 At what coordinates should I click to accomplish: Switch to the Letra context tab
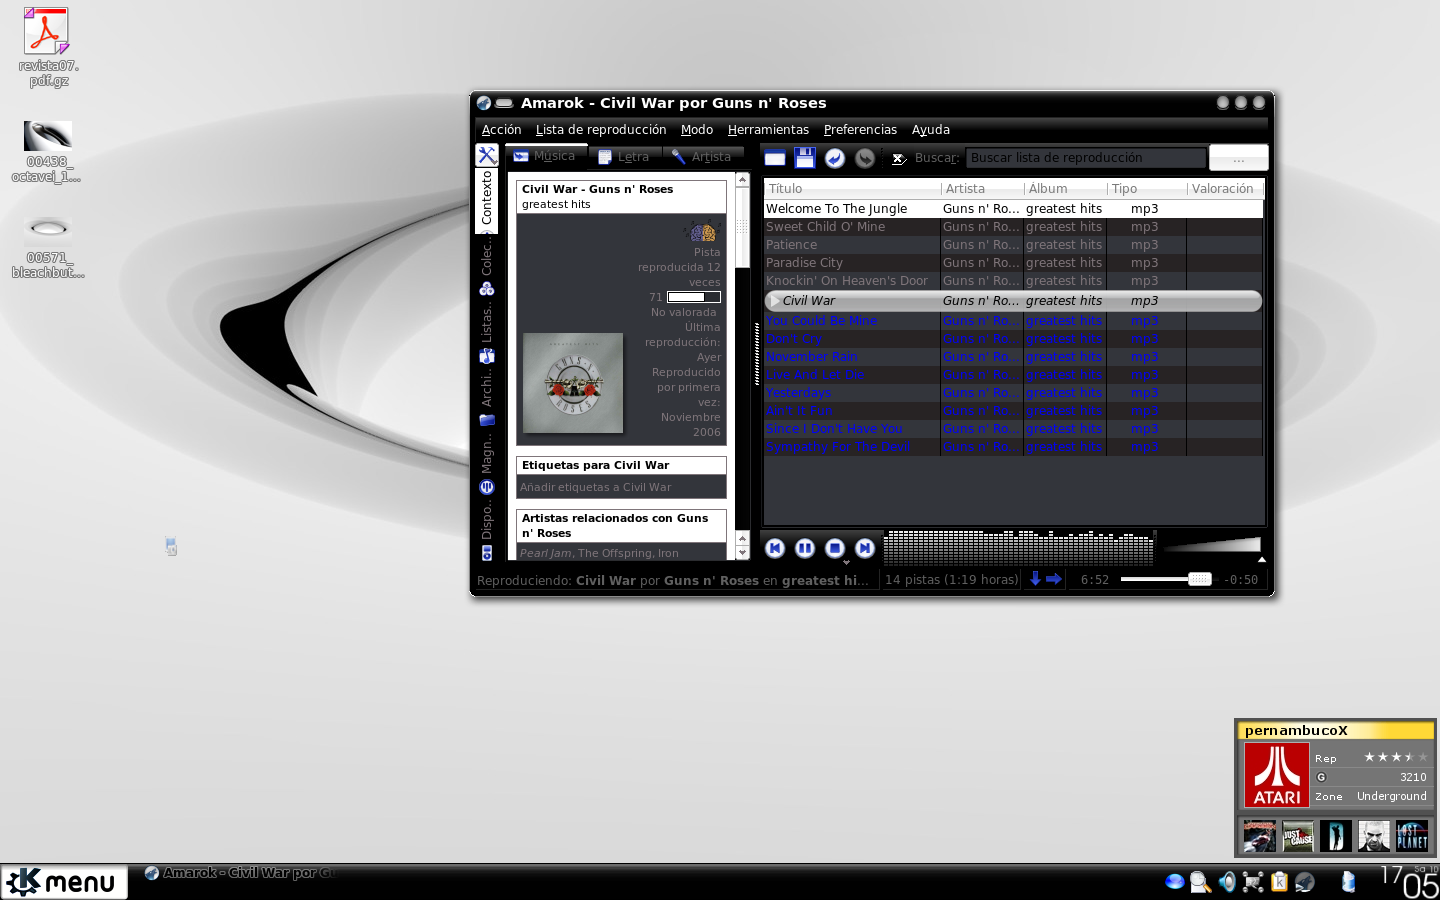624,157
